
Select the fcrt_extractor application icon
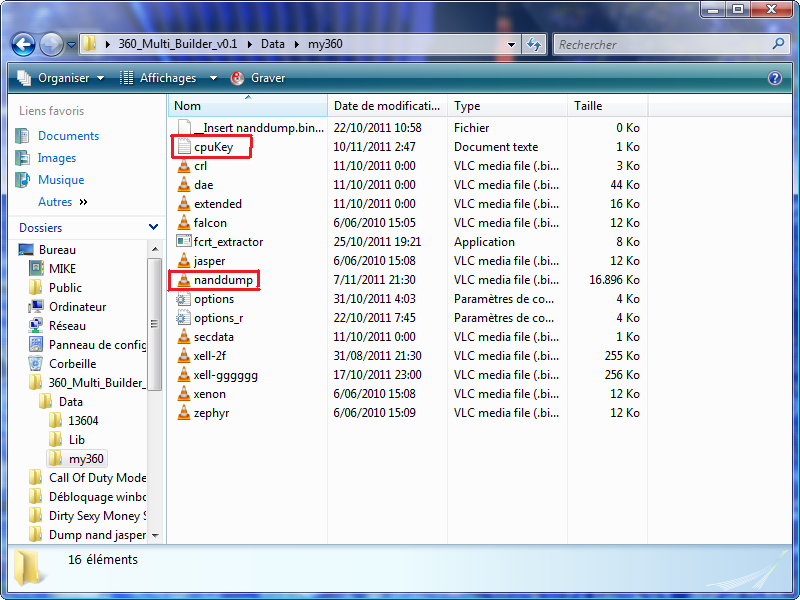tap(184, 241)
